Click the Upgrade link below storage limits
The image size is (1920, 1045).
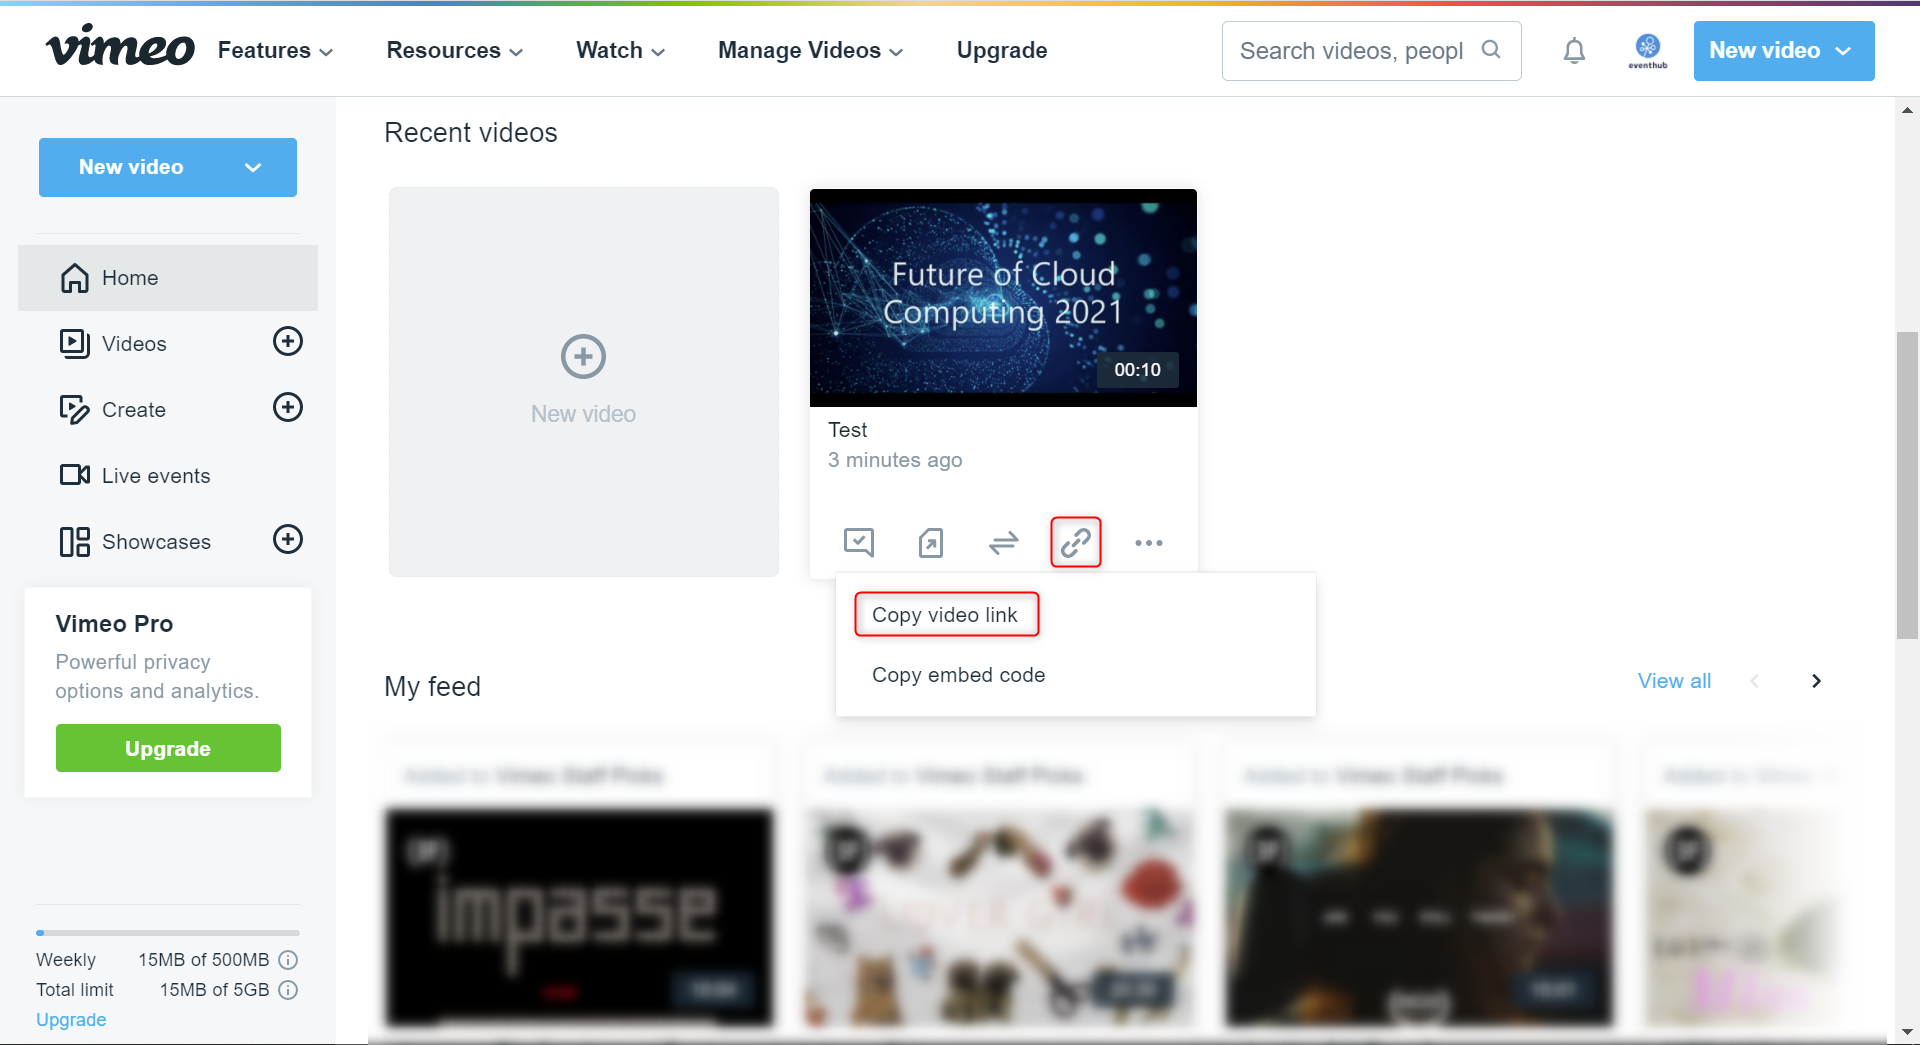71,1020
